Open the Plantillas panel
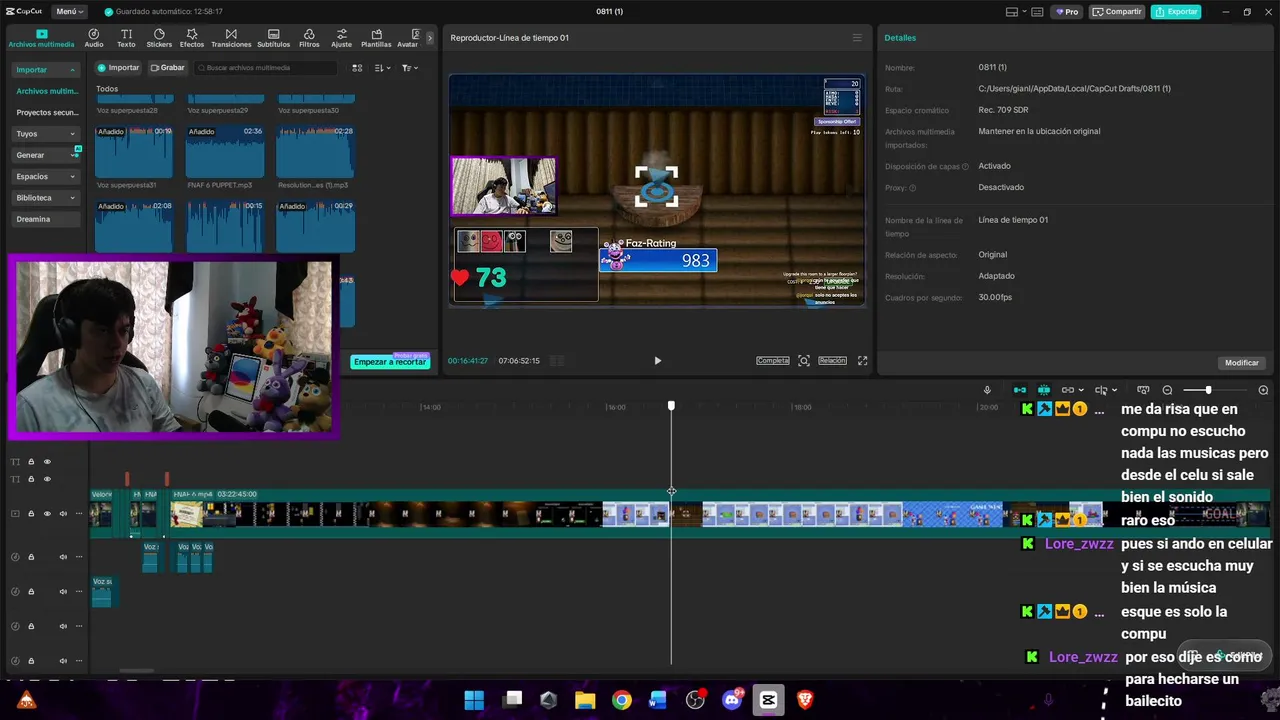 [376, 38]
